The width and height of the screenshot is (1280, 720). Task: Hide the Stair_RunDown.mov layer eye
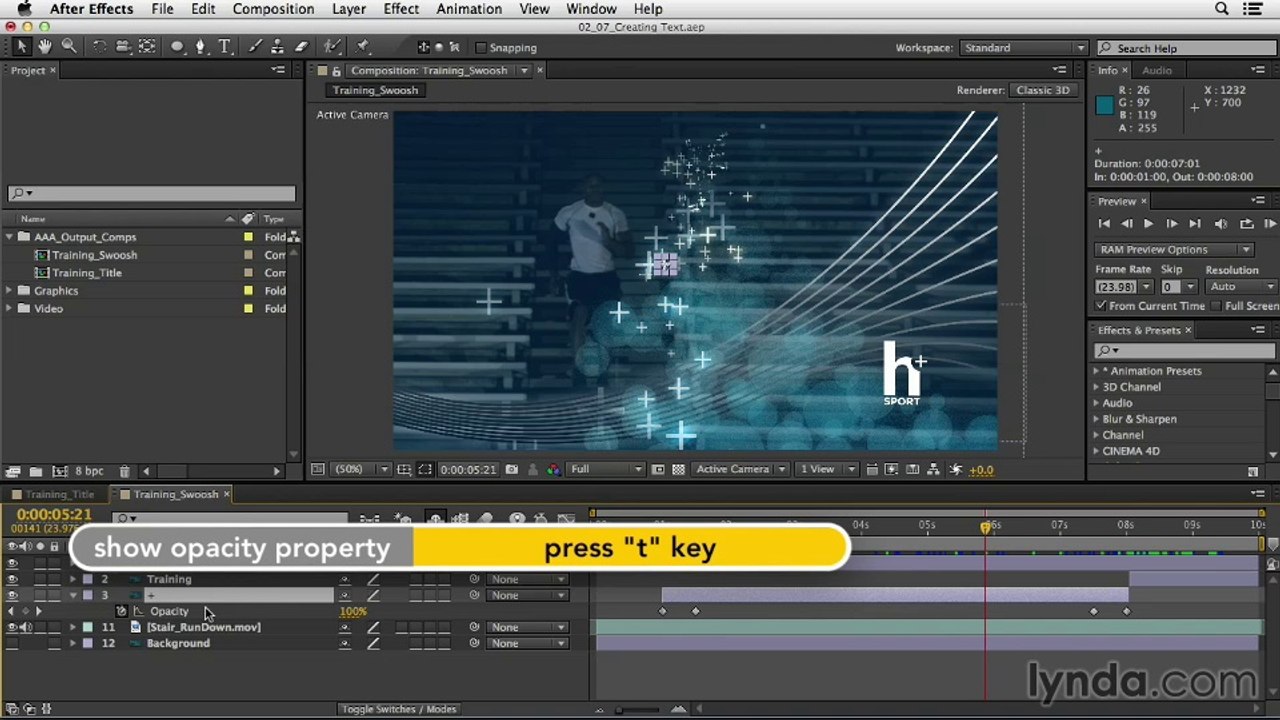12,627
